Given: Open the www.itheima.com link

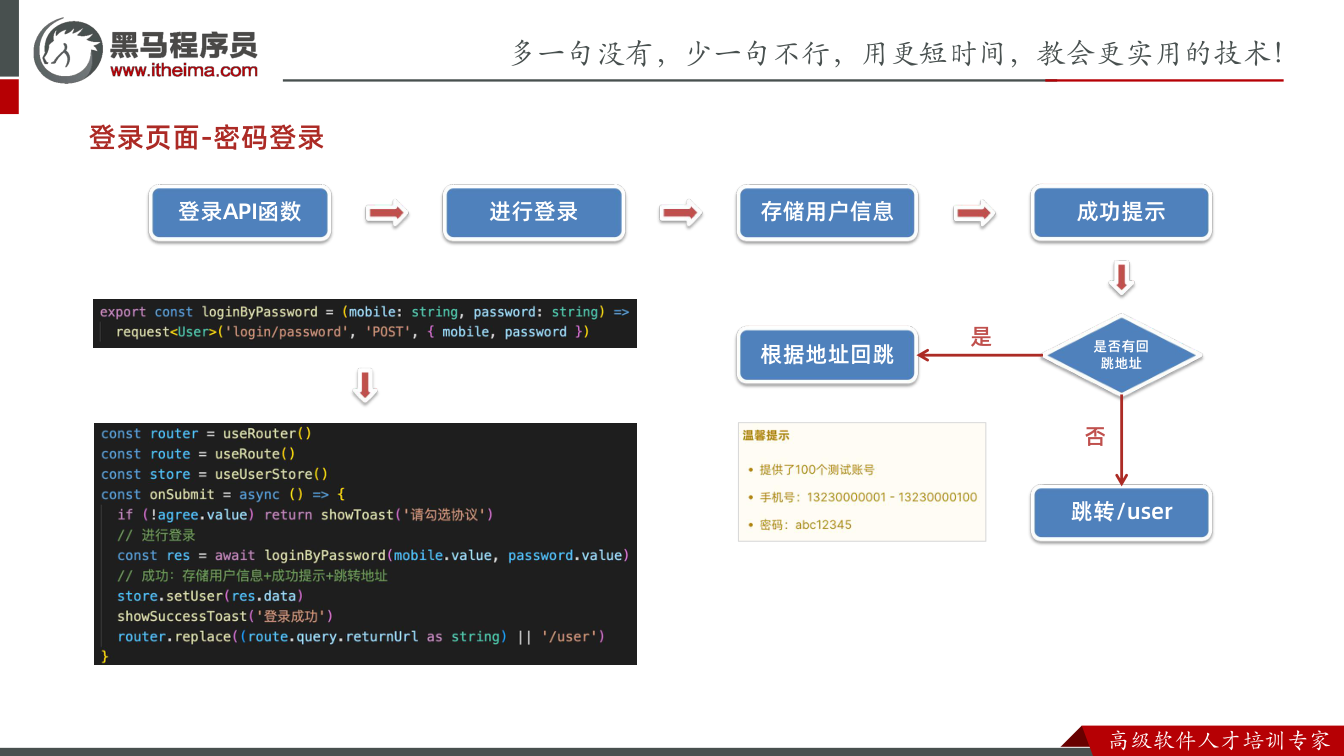Looking at the screenshot, I should point(184,70).
